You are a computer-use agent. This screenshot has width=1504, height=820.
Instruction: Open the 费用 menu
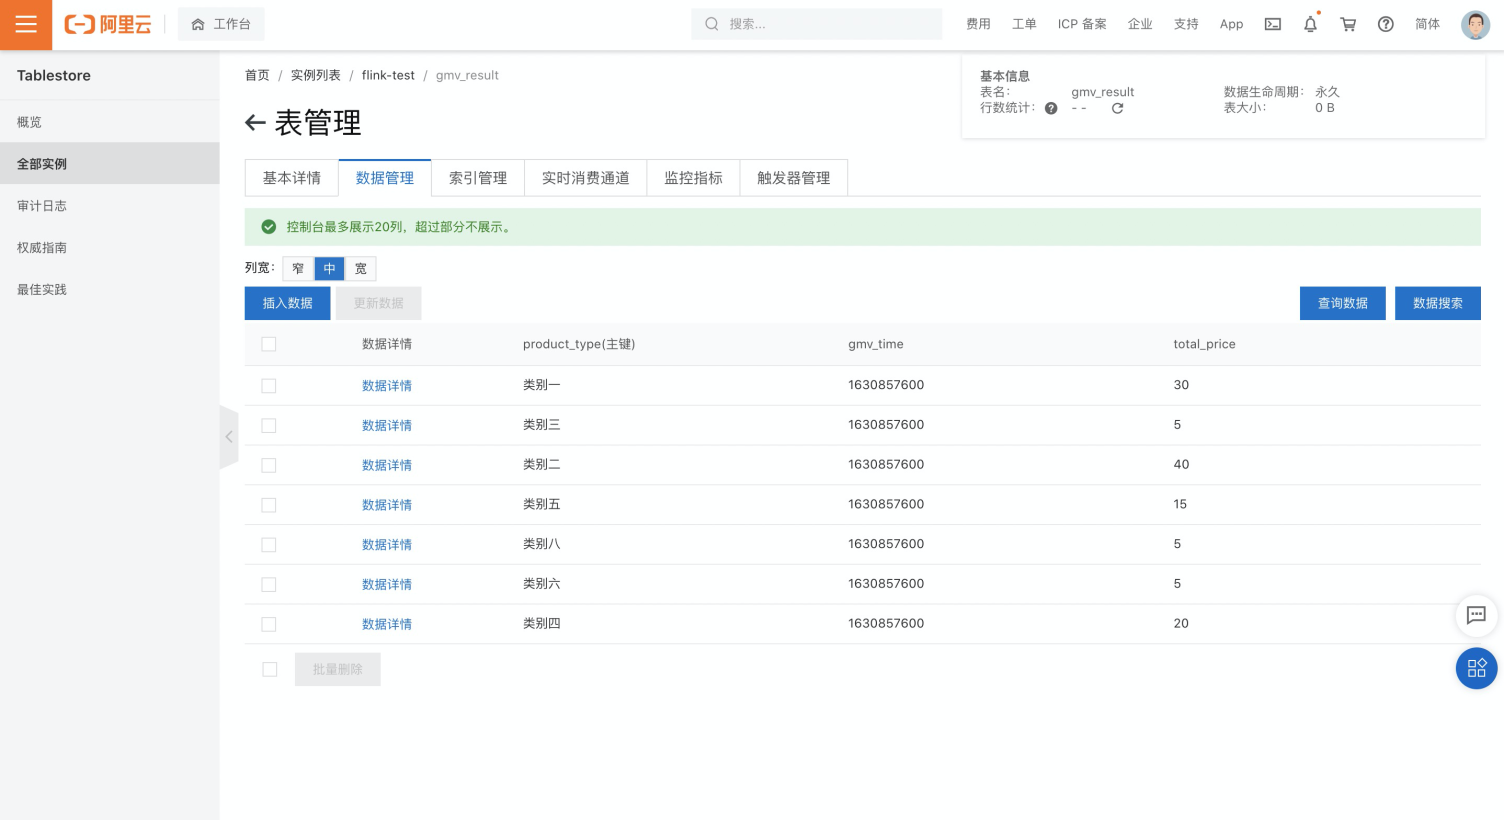978,24
